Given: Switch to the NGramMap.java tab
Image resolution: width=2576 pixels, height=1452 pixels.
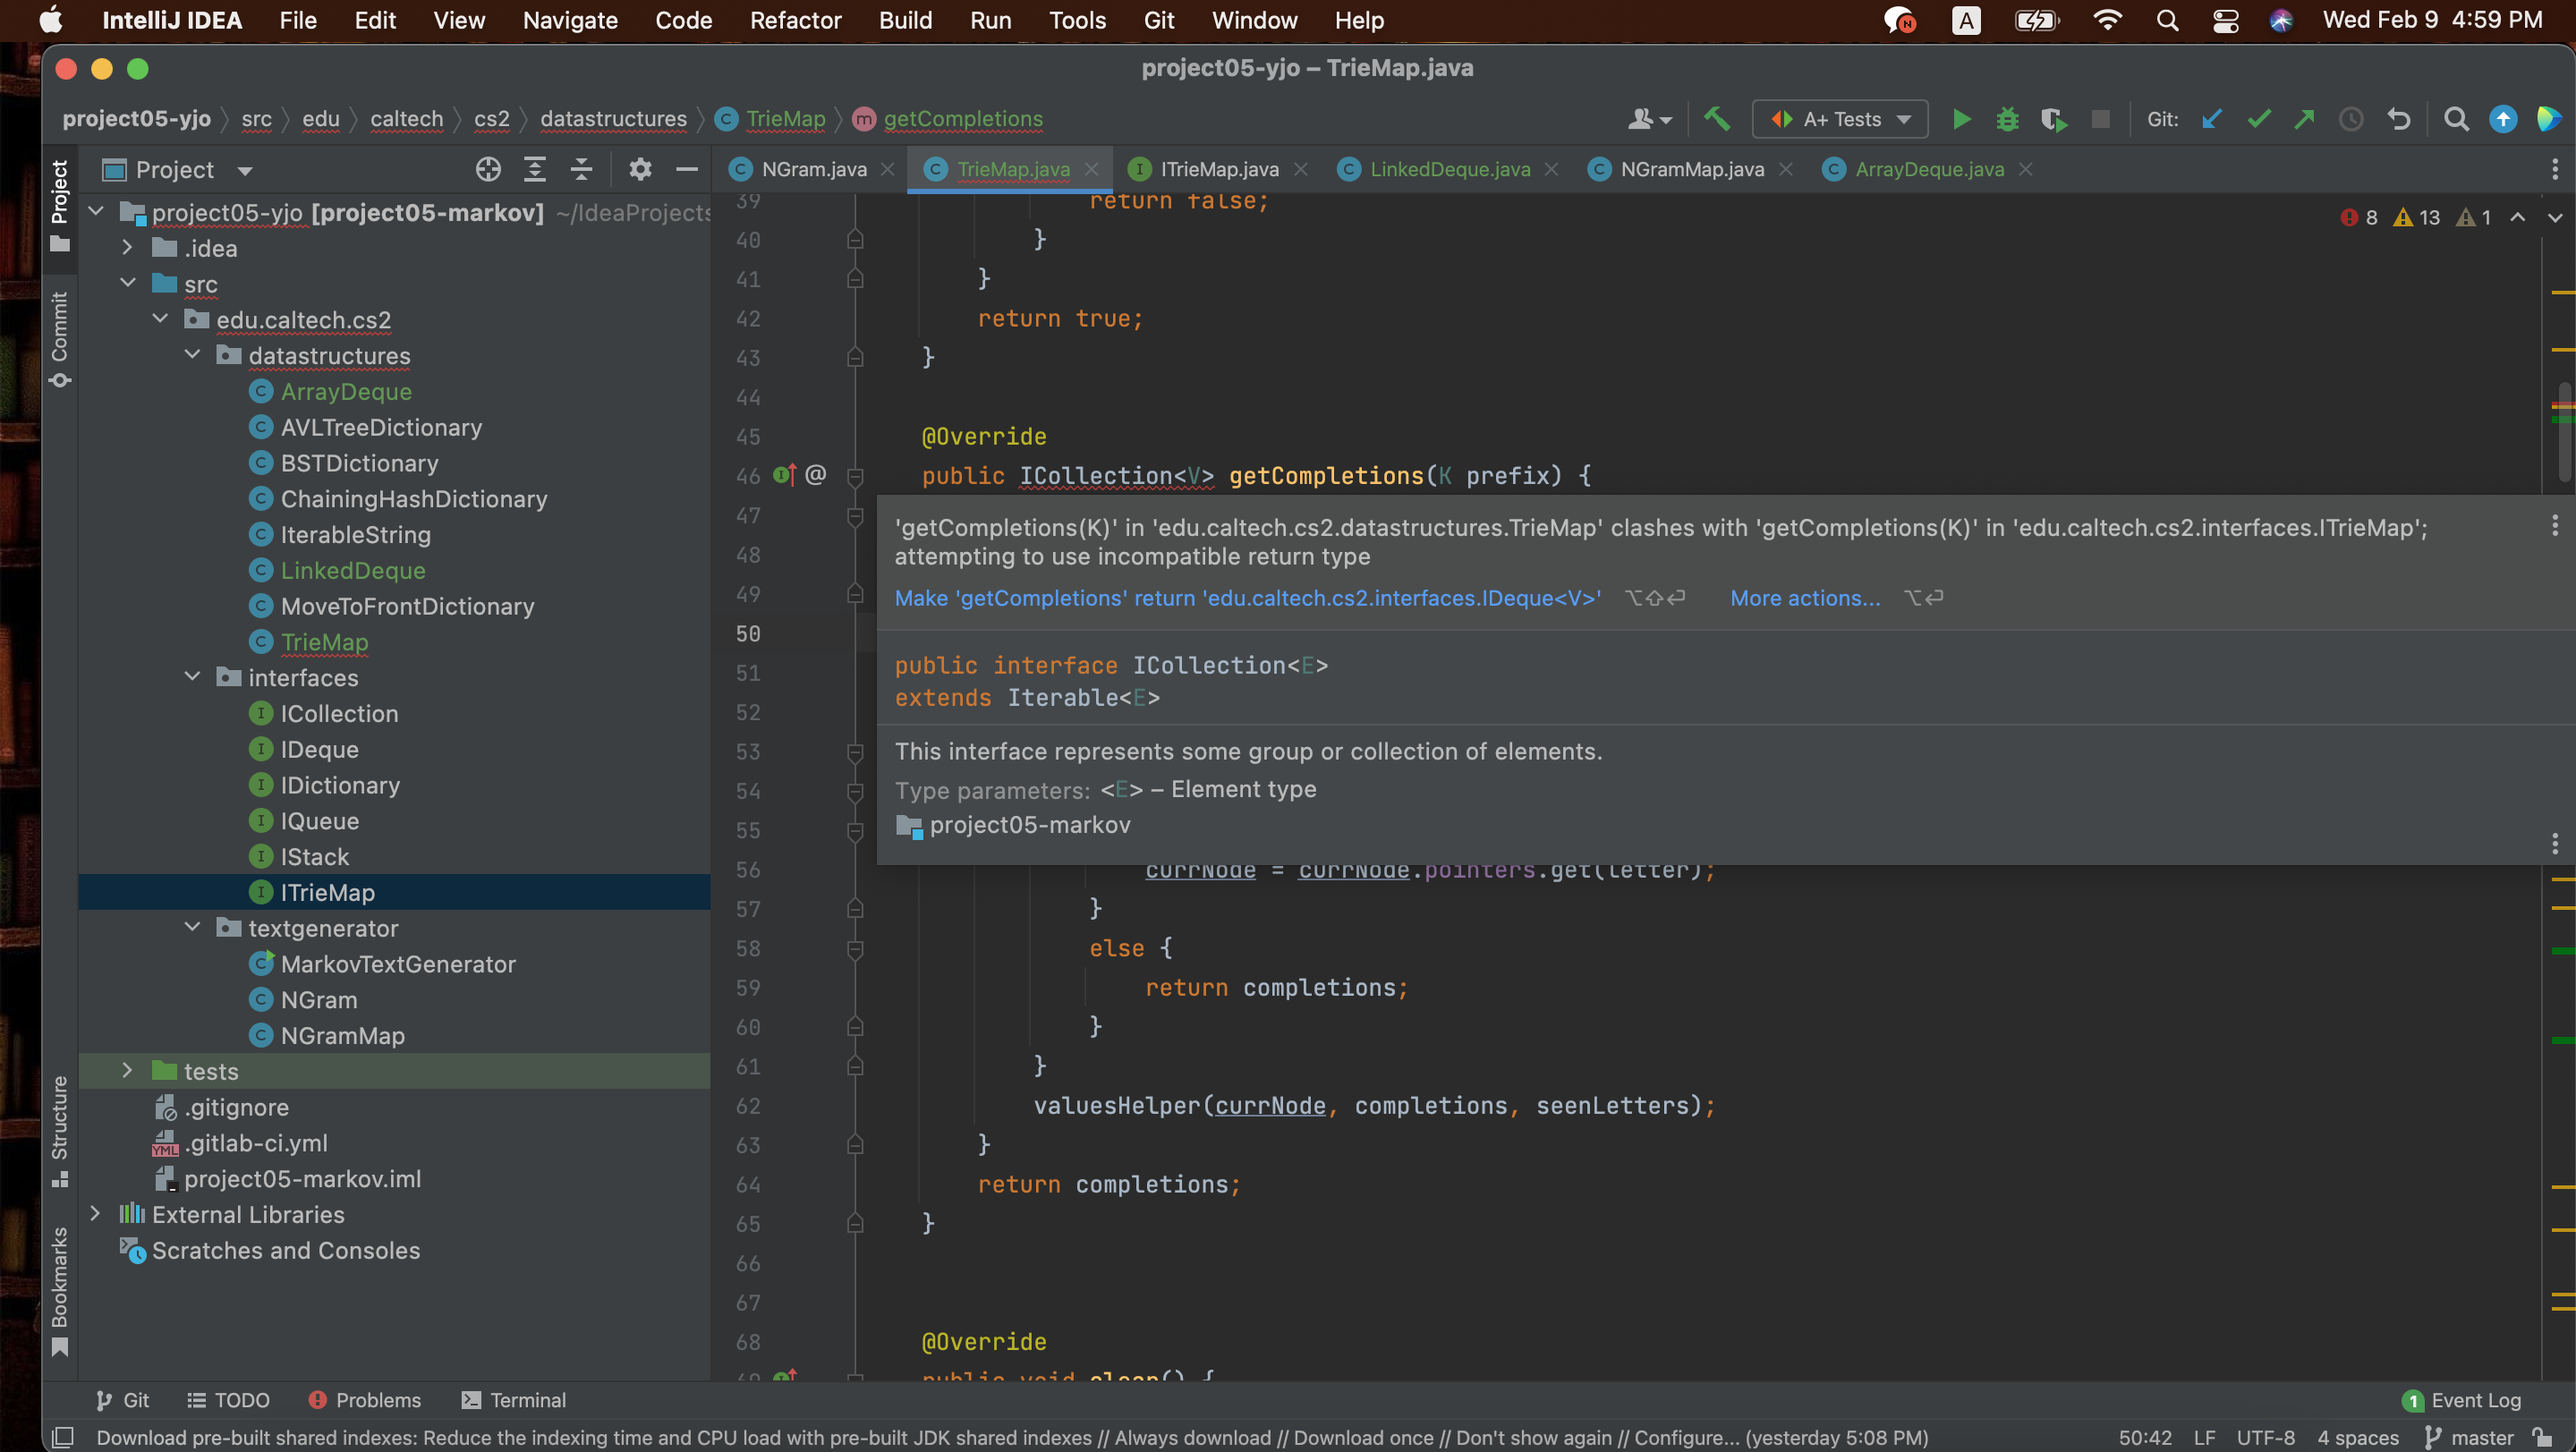Looking at the screenshot, I should 1691,169.
